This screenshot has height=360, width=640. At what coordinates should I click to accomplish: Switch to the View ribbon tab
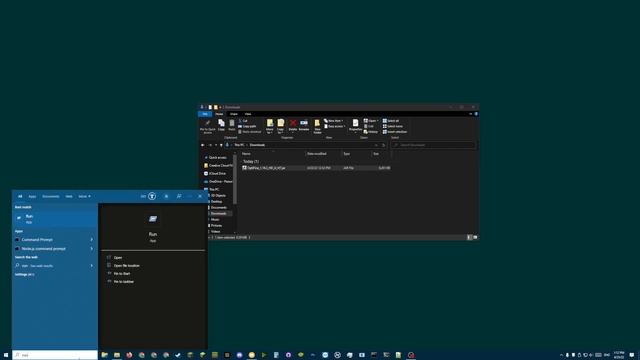pyautogui.click(x=248, y=114)
